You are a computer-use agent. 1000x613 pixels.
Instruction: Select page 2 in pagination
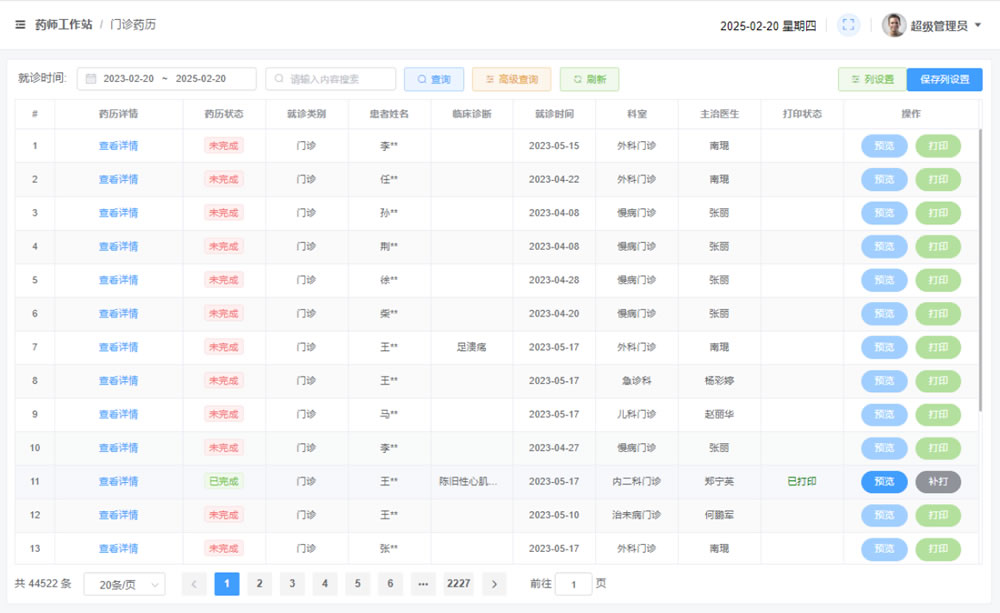[x=260, y=584]
